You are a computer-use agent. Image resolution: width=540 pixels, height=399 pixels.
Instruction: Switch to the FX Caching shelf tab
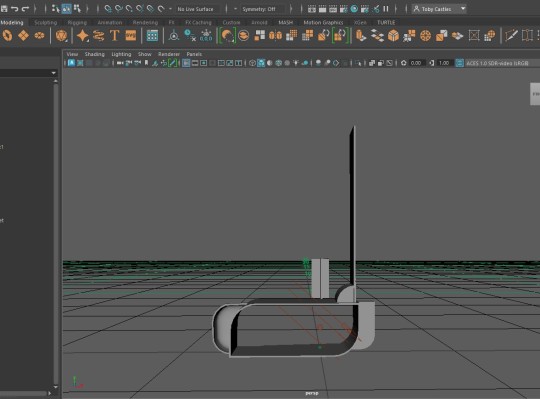(198, 22)
